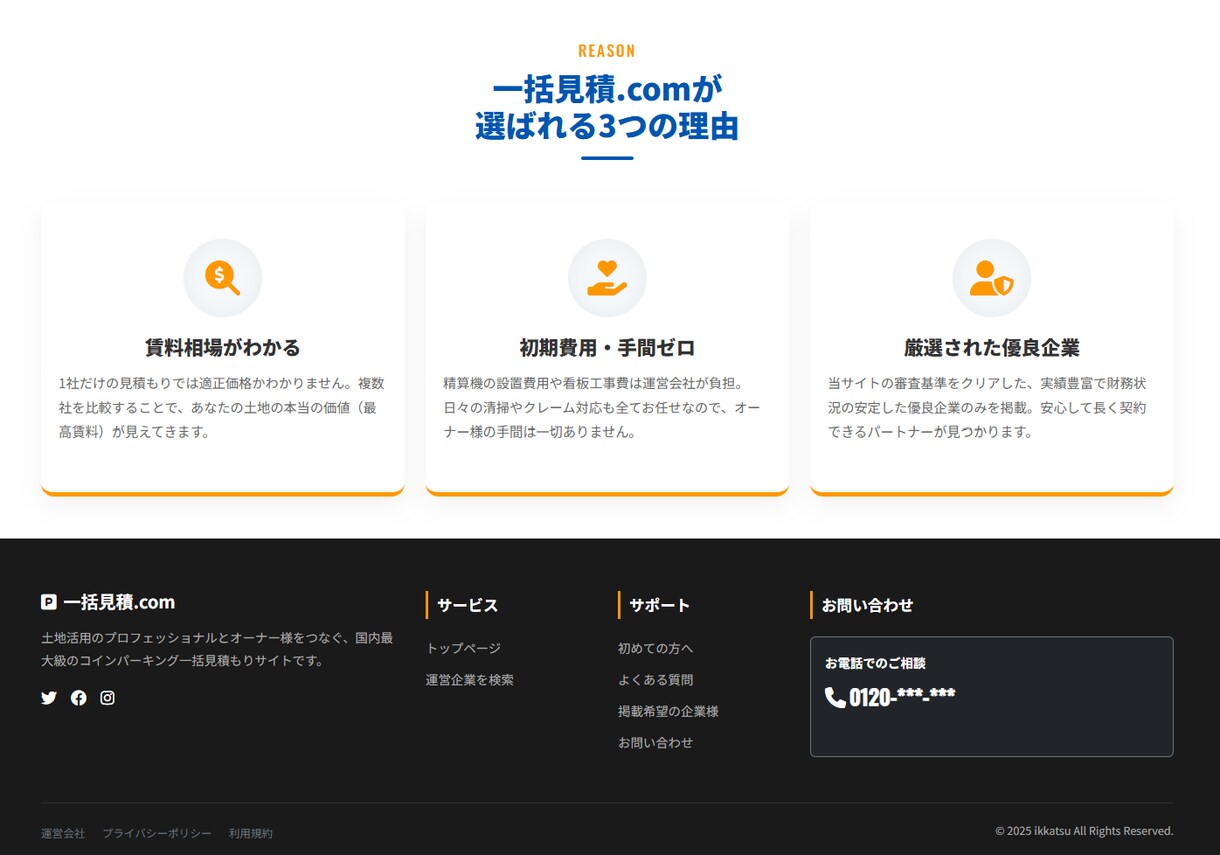The height and width of the screenshot is (855, 1220).
Task: Click the 一括見積.com footer logo text
Action: pyautogui.click(x=119, y=602)
